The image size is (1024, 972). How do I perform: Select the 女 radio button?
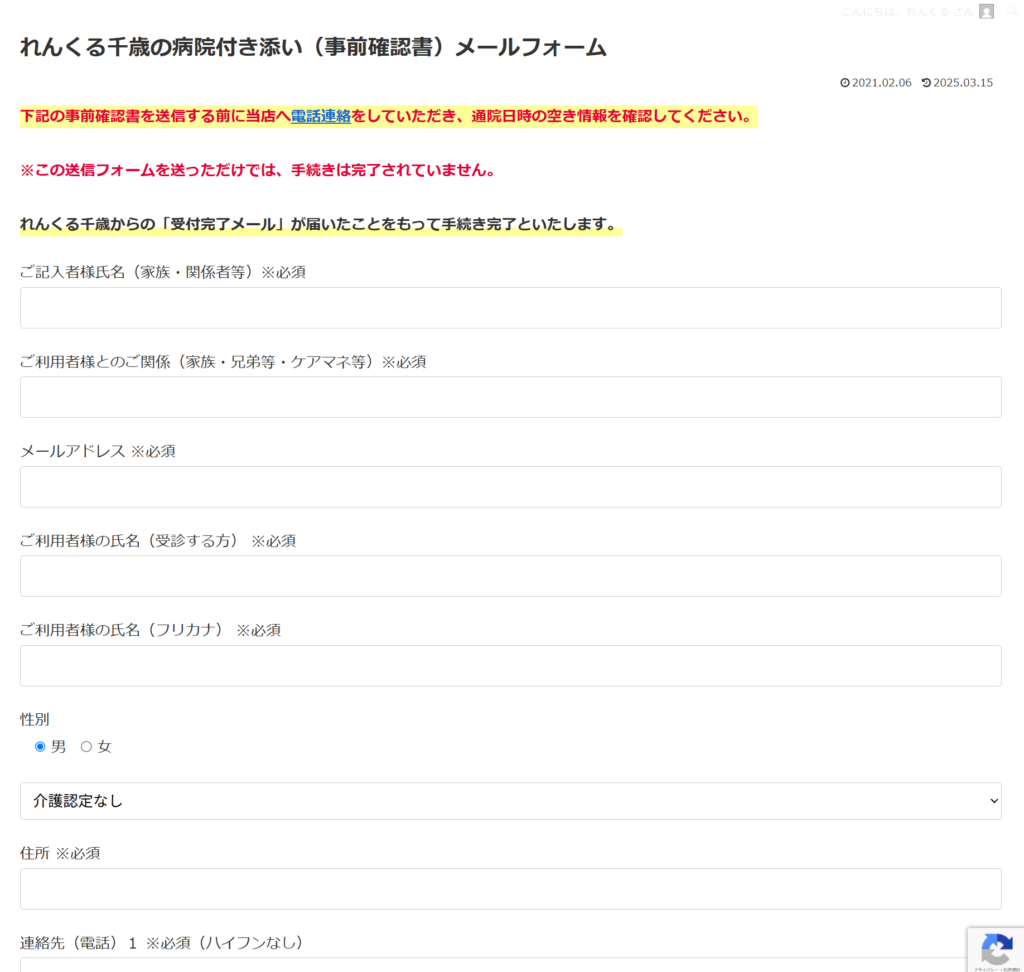click(x=86, y=746)
